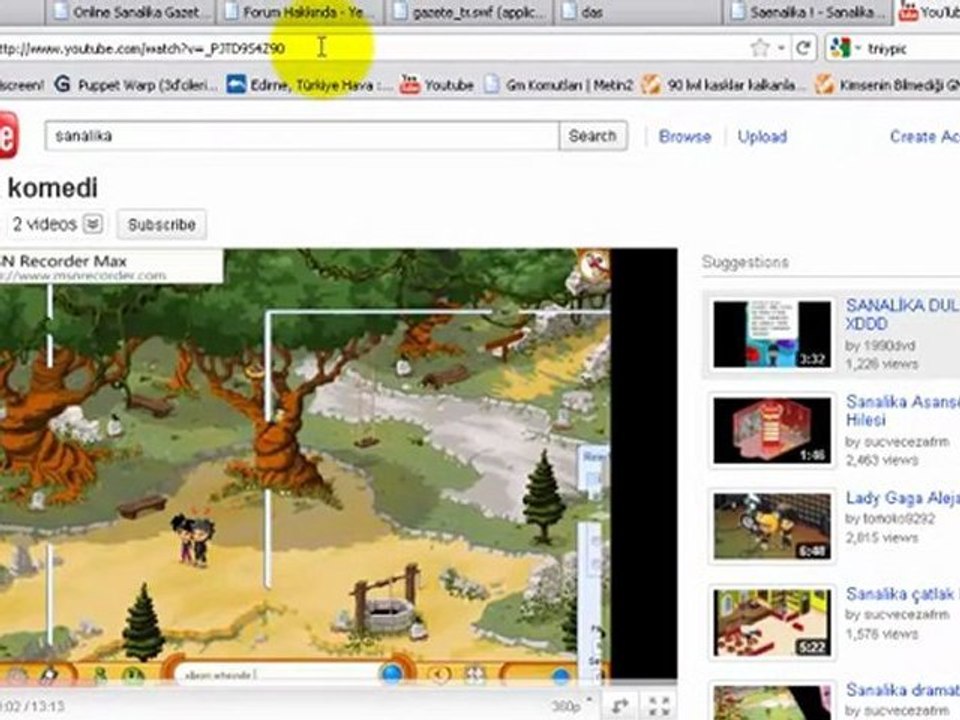Open the Puppet Warp bookmark
Viewport: 960px width, 720px height.
136,84
